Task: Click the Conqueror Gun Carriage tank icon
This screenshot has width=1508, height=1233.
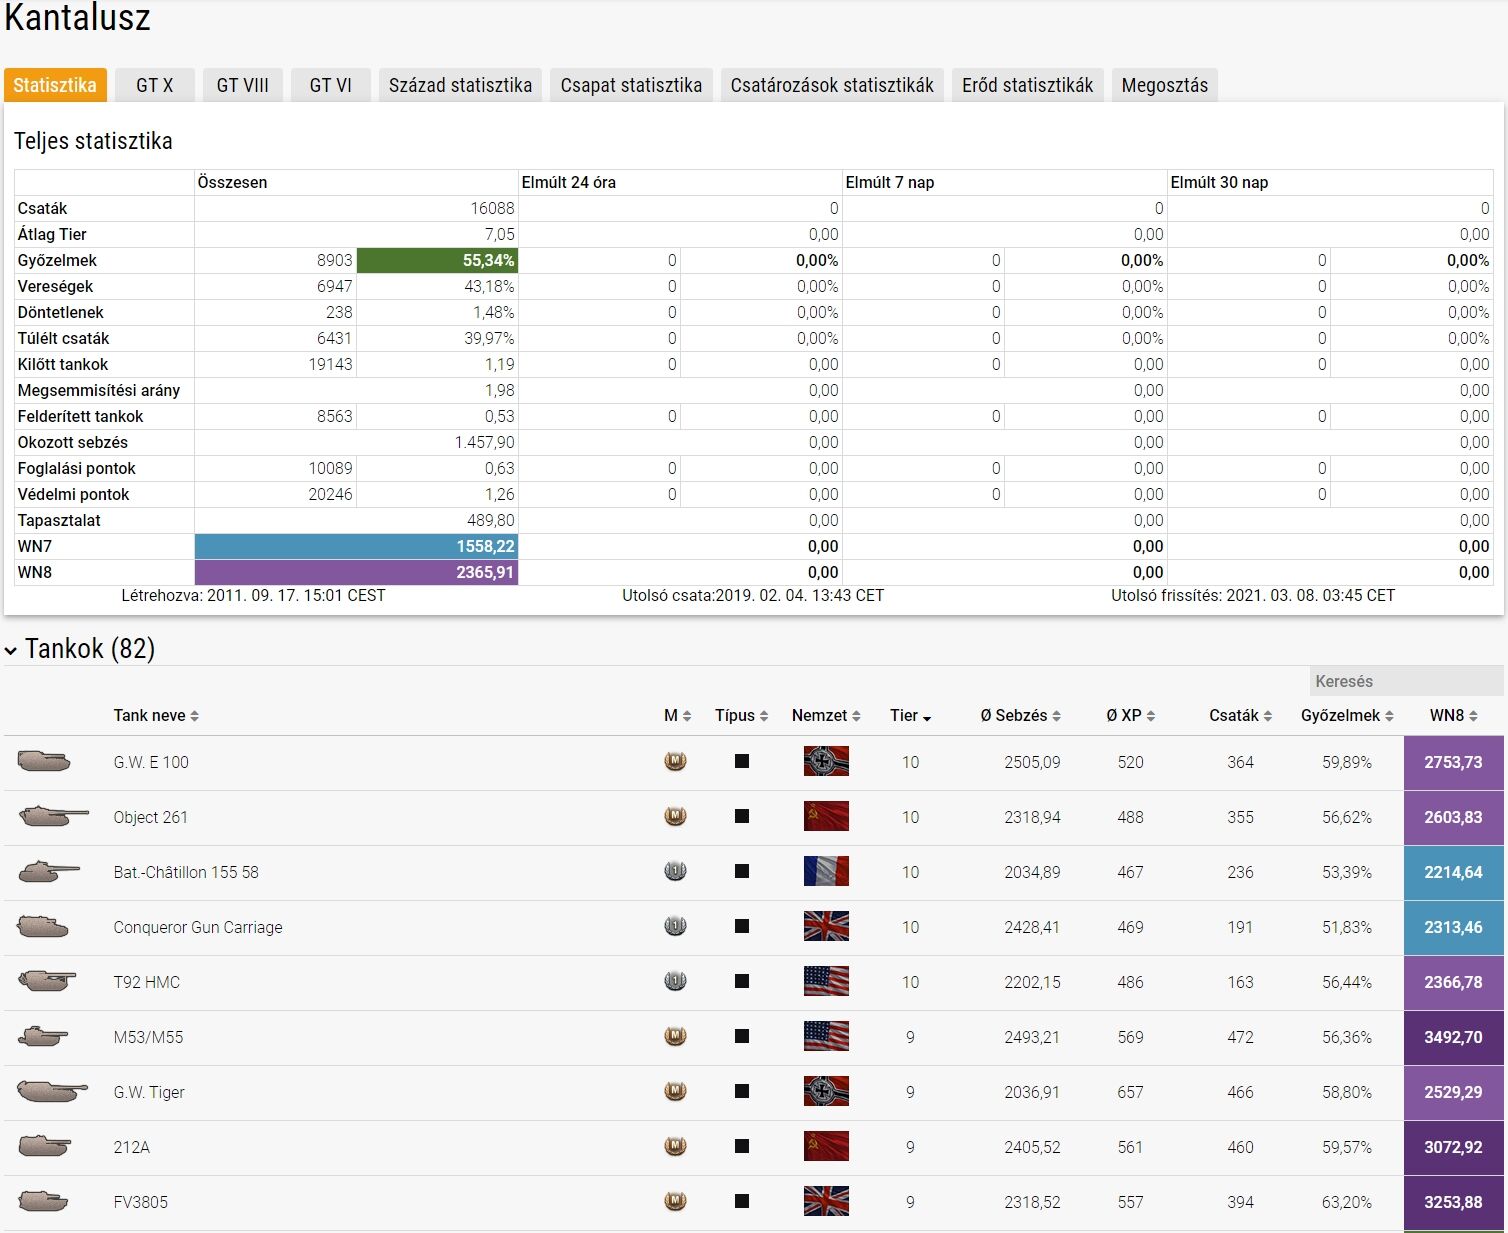Action: (x=43, y=927)
